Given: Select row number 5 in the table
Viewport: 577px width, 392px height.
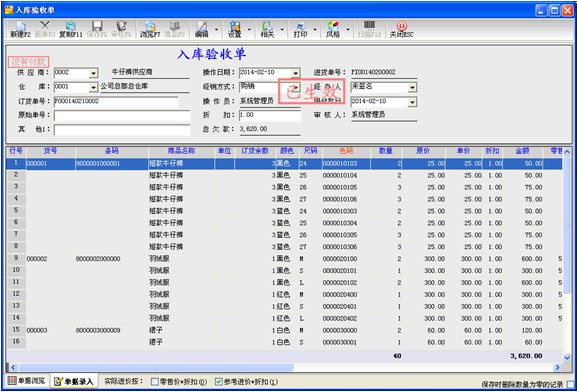Looking at the screenshot, I should 16,211.
